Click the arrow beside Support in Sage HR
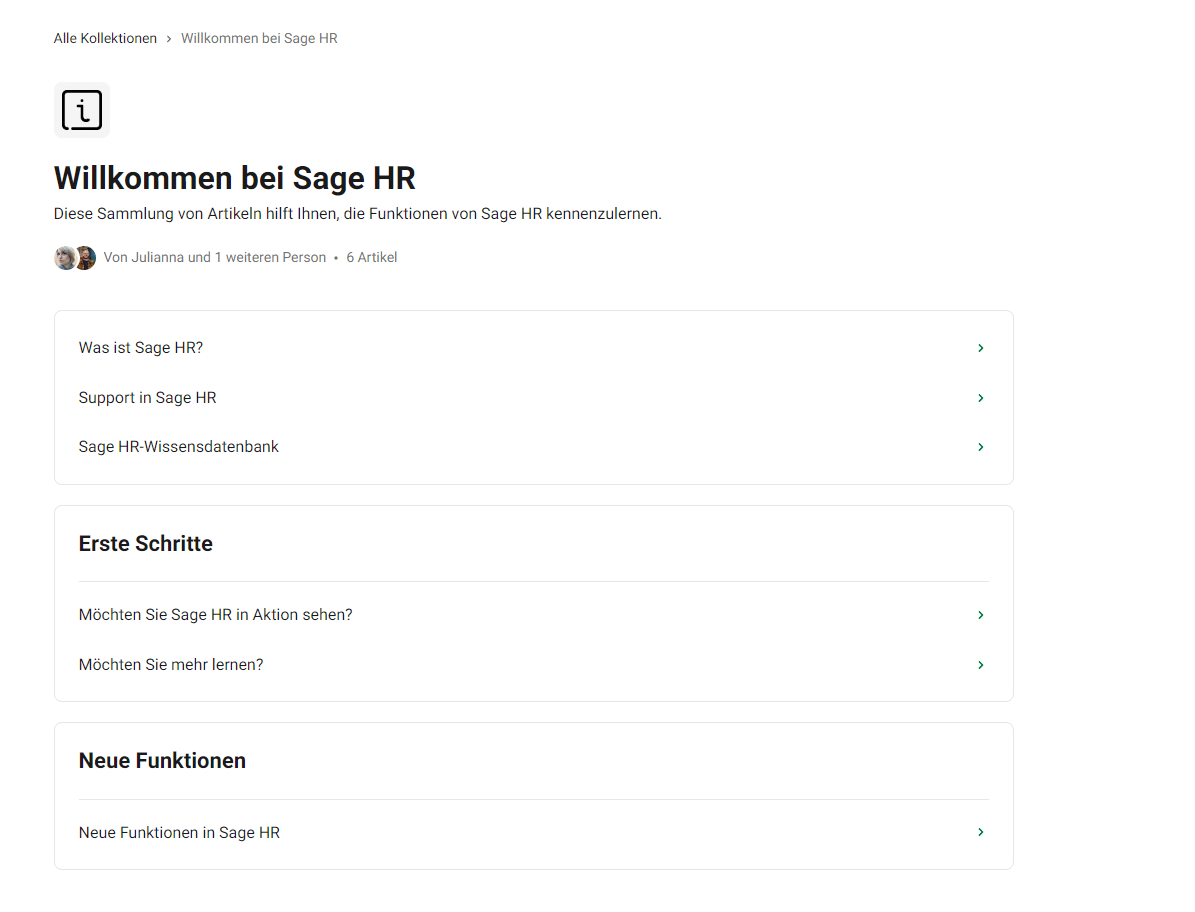 click(x=980, y=398)
